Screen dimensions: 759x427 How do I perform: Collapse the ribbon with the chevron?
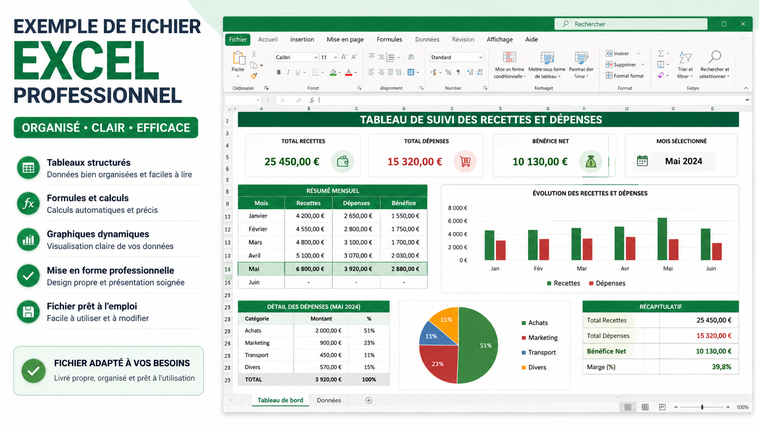coord(745,88)
